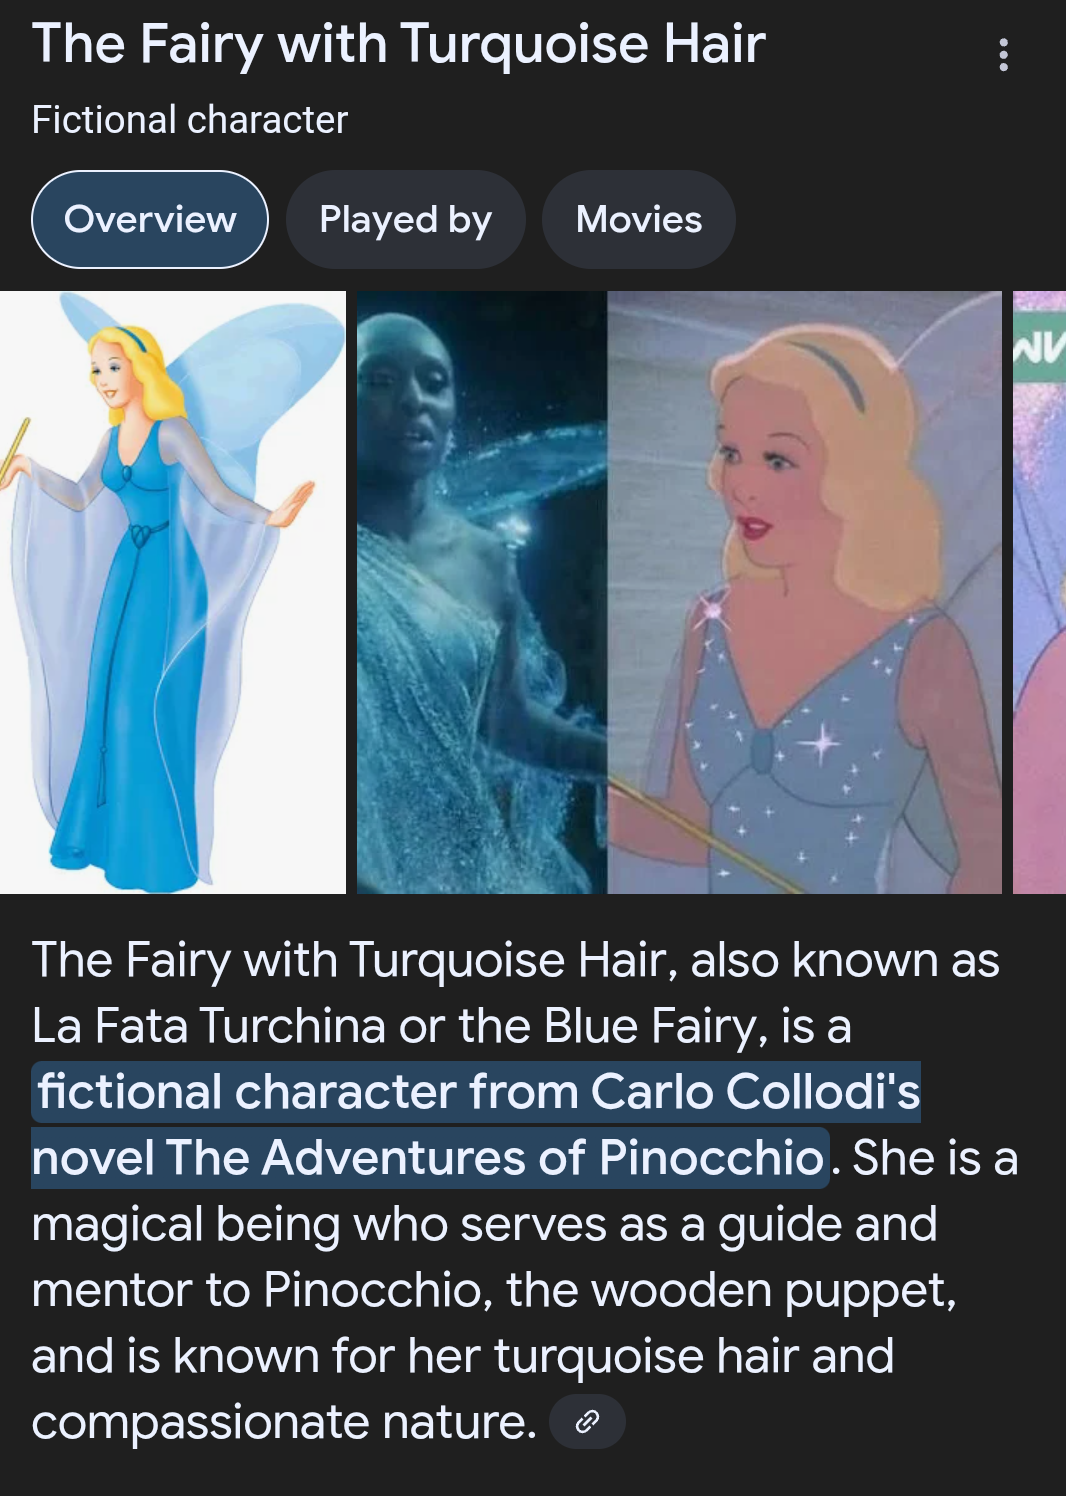
Task: Click the magic wand in the cartoon image
Action: point(15,450)
